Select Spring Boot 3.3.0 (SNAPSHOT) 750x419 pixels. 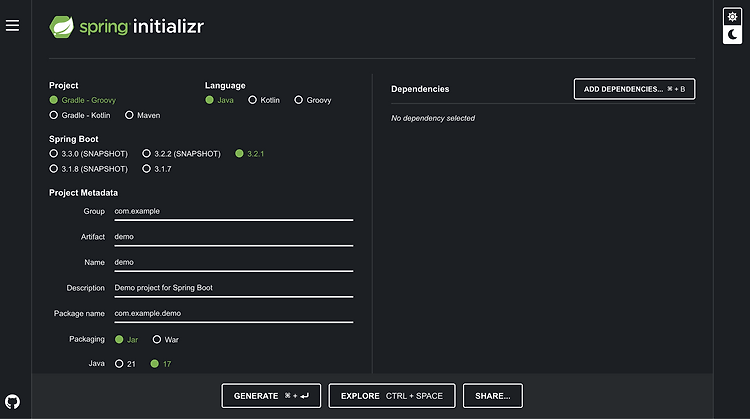88,154
